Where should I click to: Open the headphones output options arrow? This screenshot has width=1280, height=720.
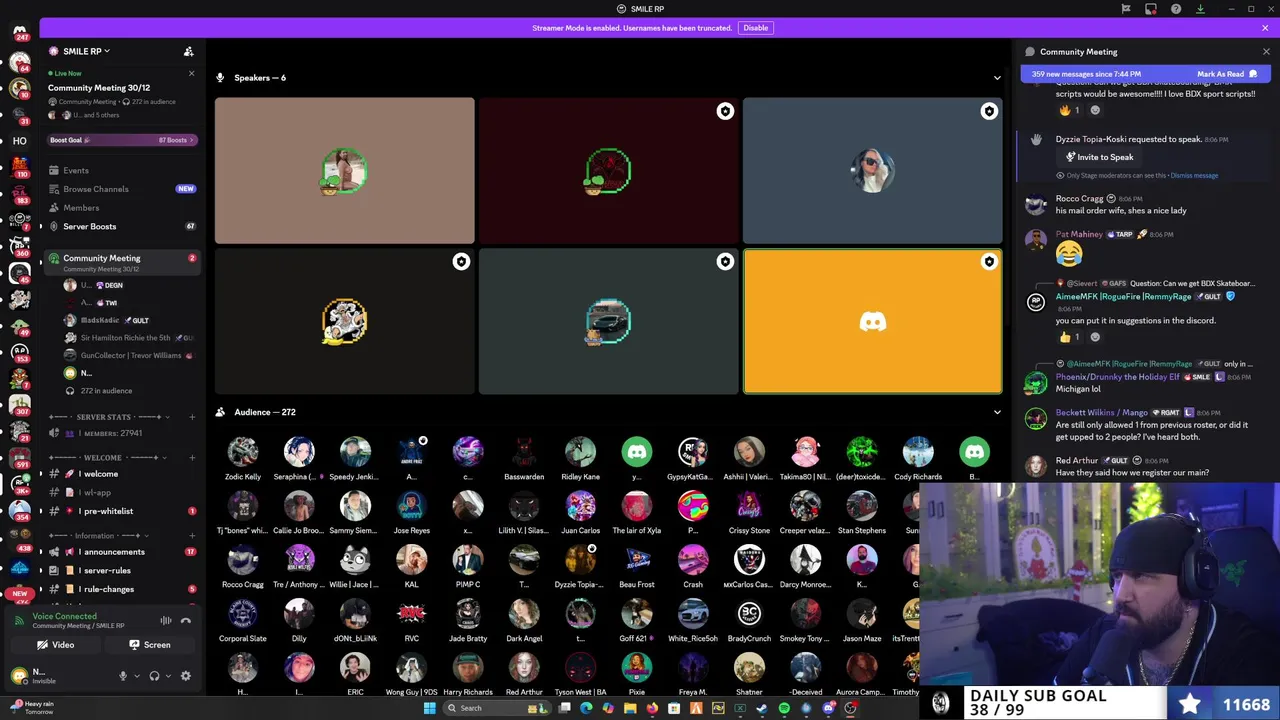coord(166,676)
